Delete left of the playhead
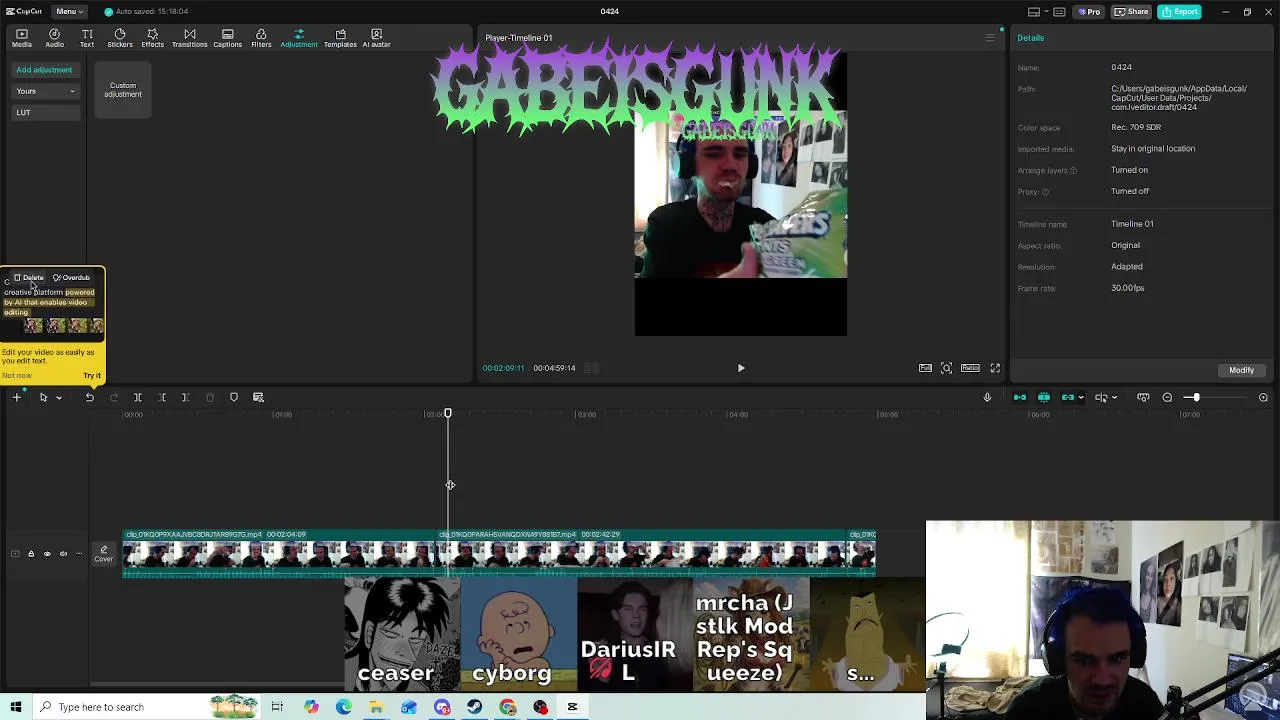This screenshot has width=1280, height=720. click(162, 398)
